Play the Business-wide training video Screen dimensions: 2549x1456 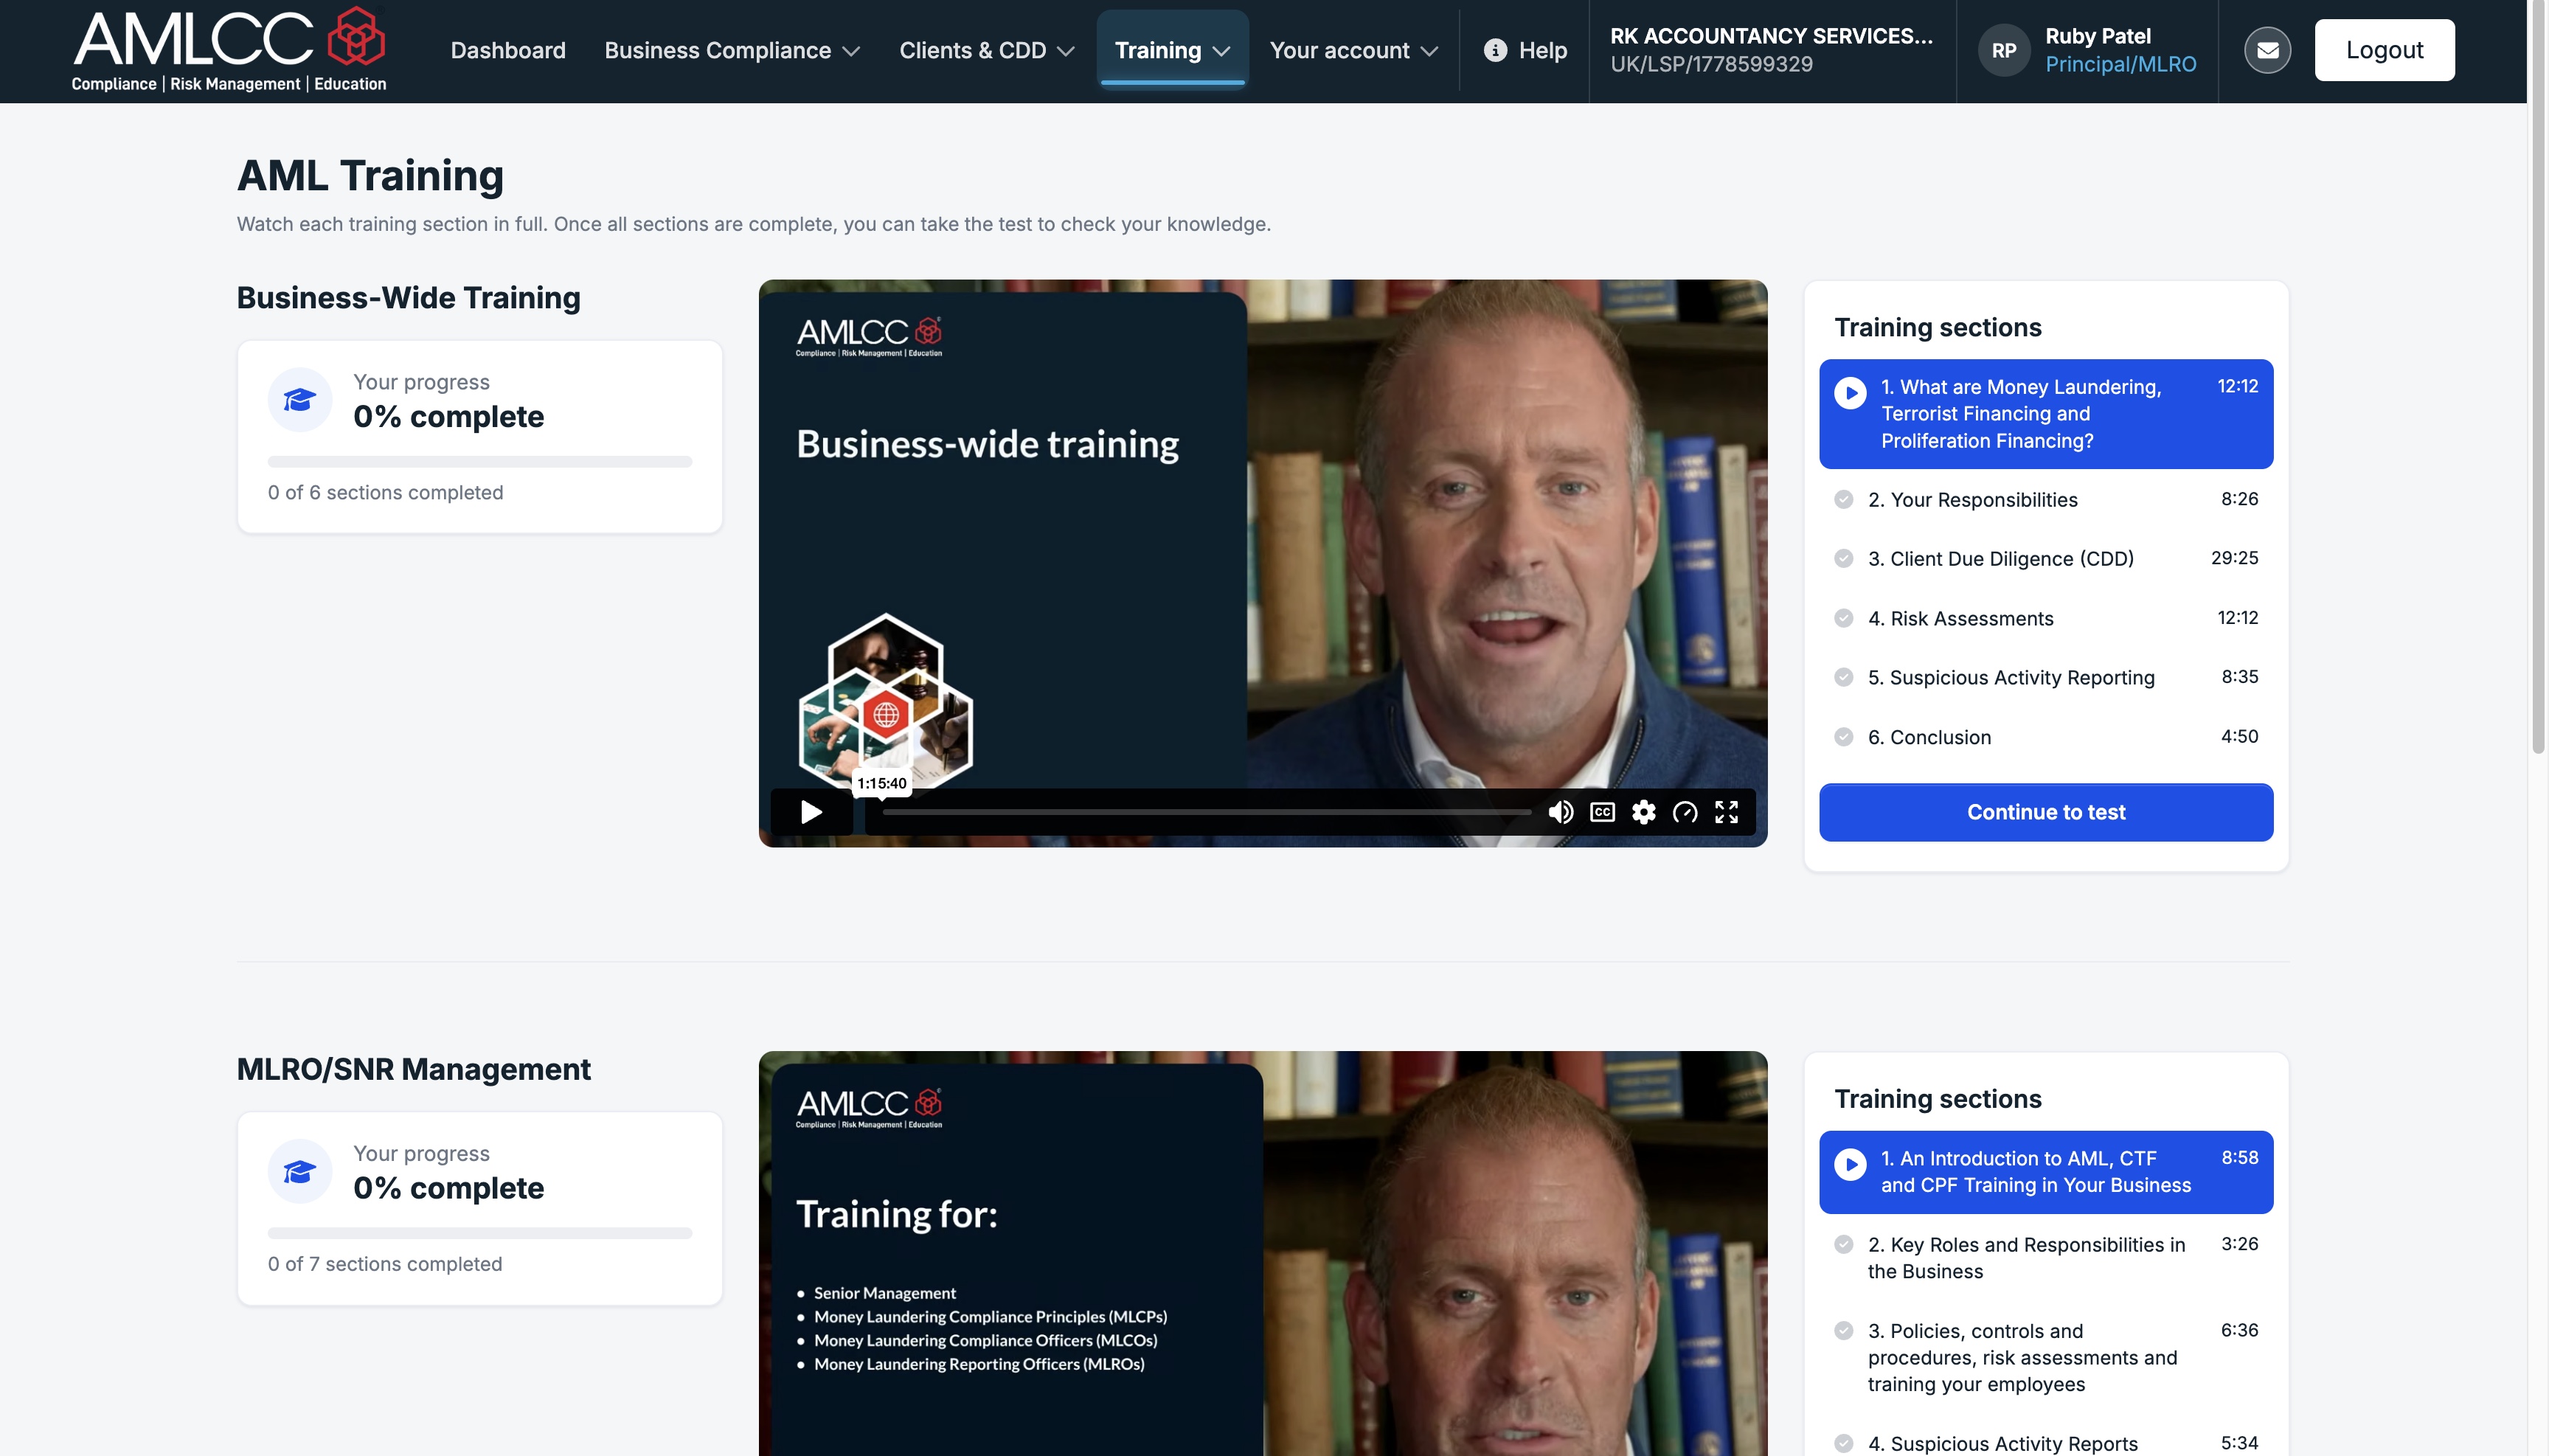[811, 811]
